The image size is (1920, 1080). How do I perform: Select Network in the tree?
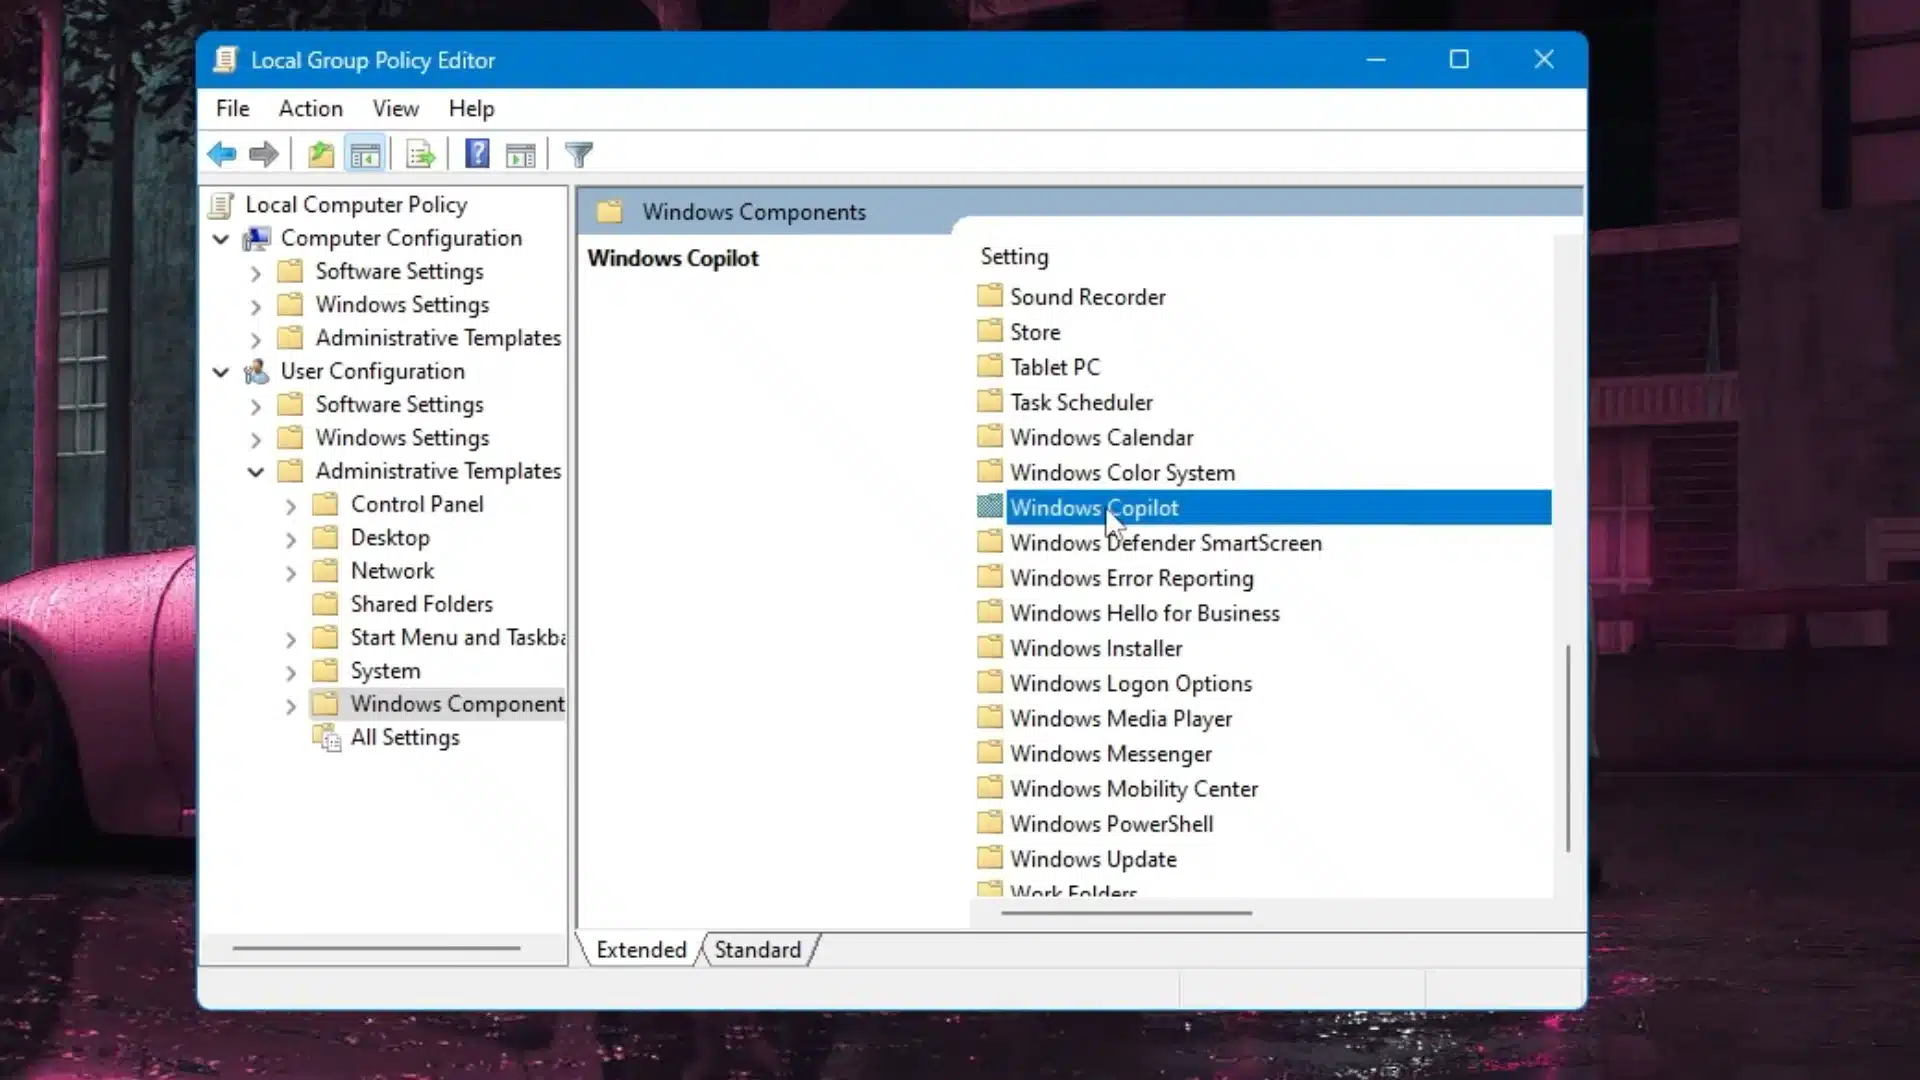392,571
